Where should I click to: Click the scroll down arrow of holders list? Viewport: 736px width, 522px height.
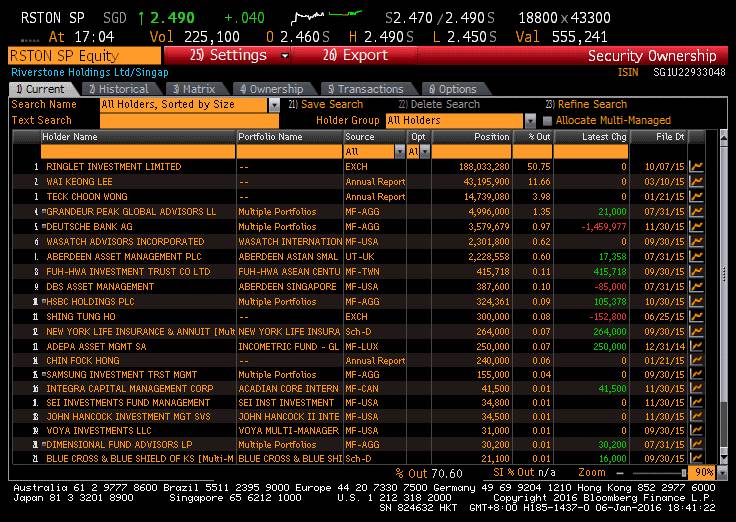(723, 456)
